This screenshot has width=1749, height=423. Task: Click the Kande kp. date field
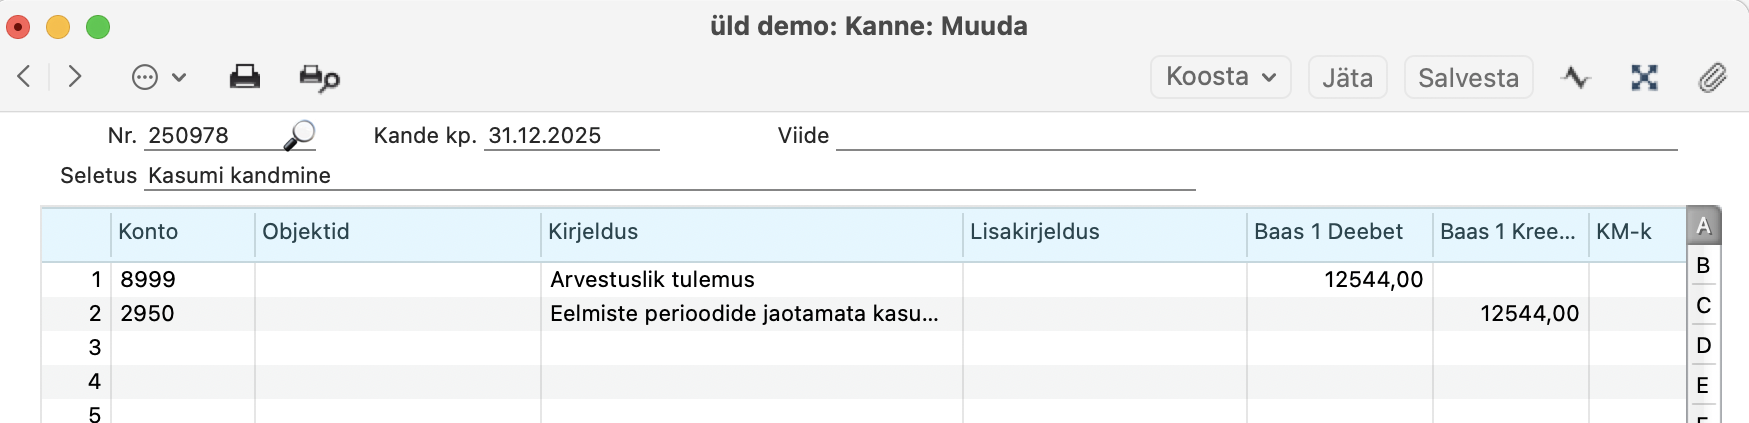[570, 136]
